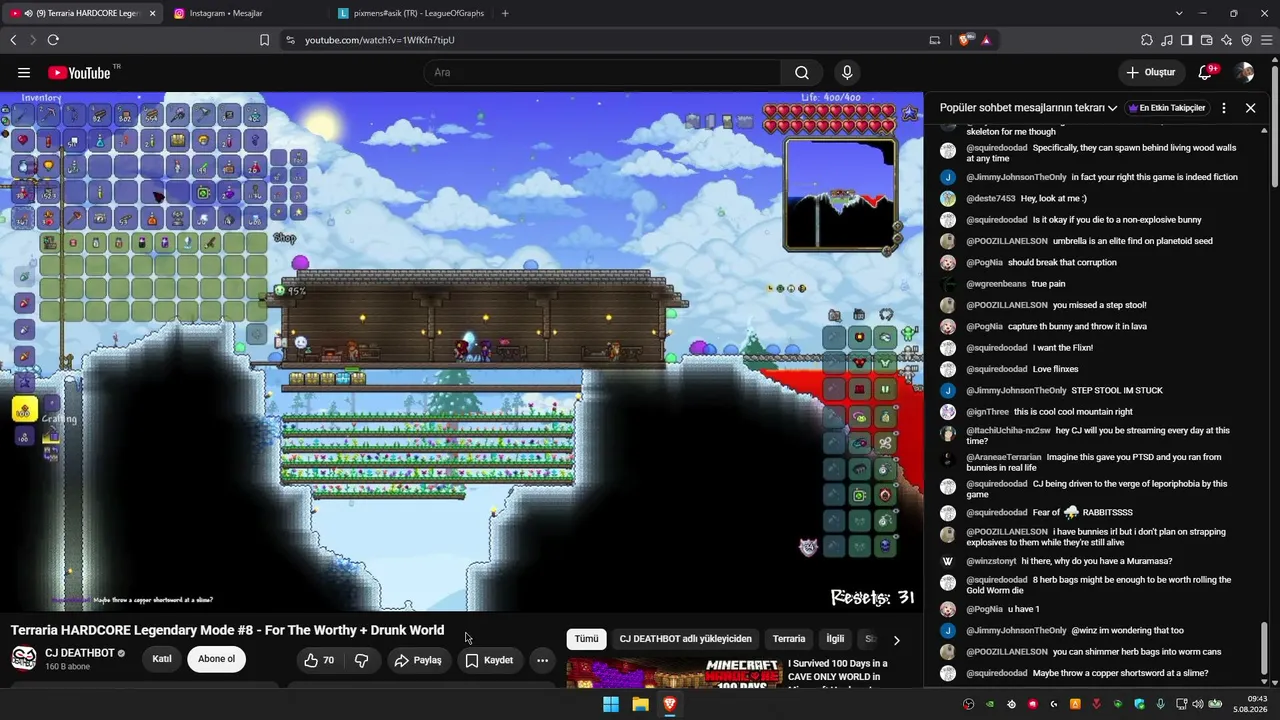Click chat message "u have 1"

[x=1024, y=609]
